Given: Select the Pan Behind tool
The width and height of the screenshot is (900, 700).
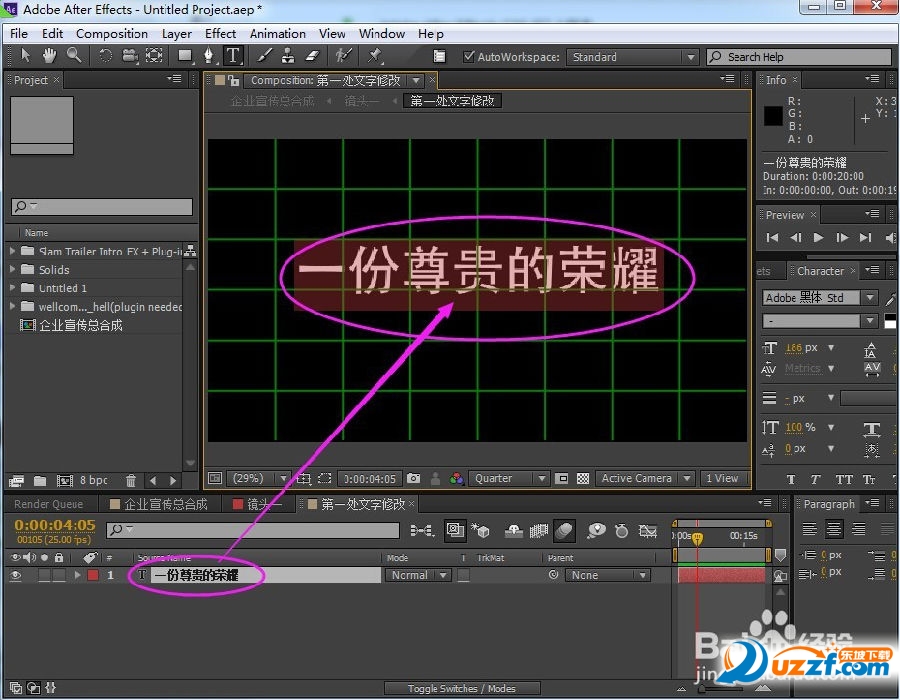Looking at the screenshot, I should 154,56.
